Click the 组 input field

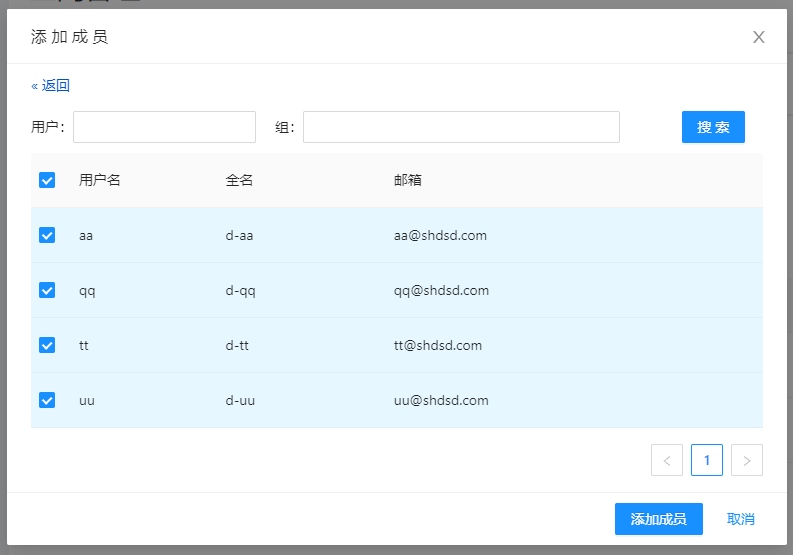(x=461, y=127)
